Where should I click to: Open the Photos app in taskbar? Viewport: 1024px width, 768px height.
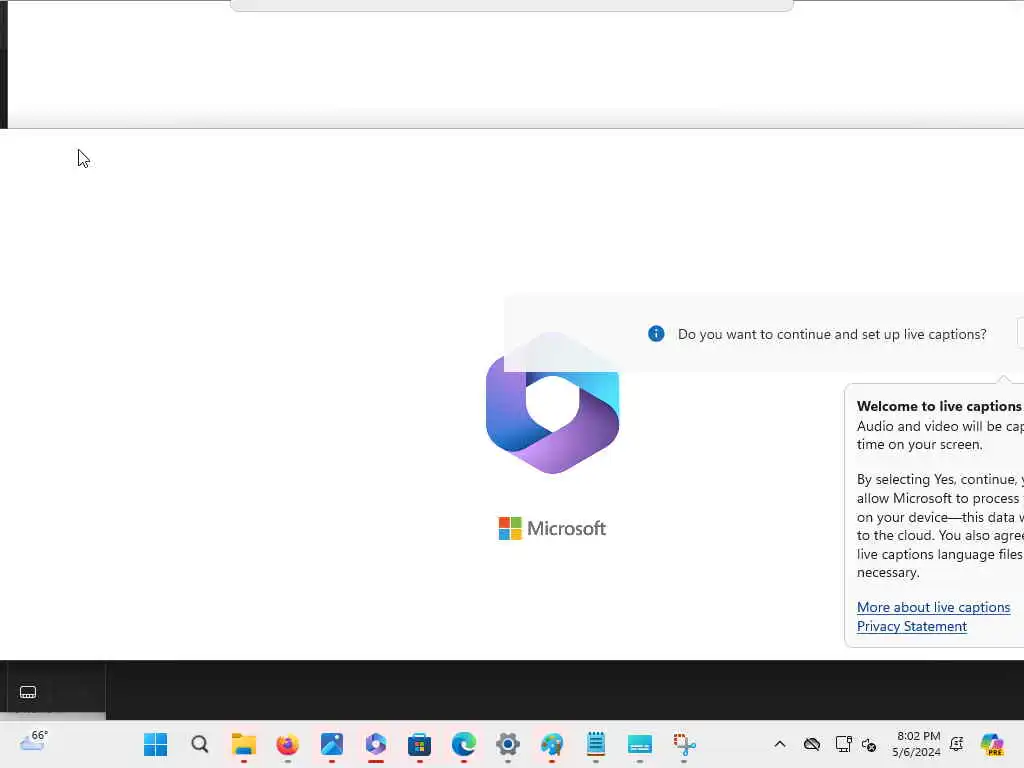coord(332,744)
